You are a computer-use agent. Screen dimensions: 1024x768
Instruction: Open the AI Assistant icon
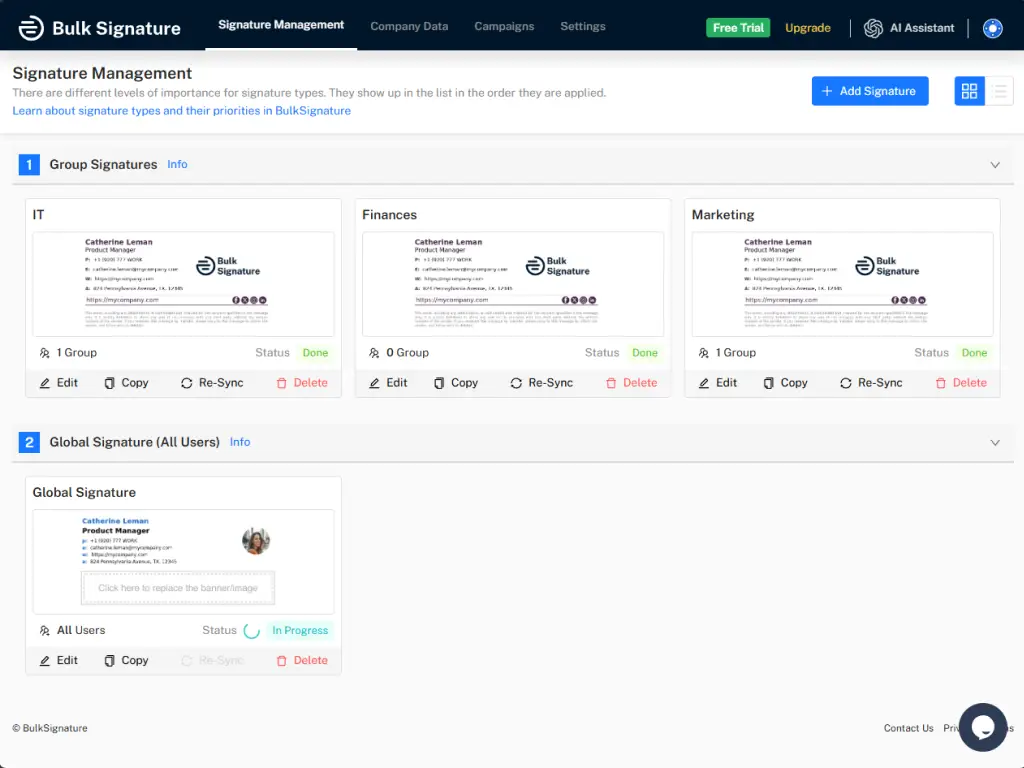[873, 28]
